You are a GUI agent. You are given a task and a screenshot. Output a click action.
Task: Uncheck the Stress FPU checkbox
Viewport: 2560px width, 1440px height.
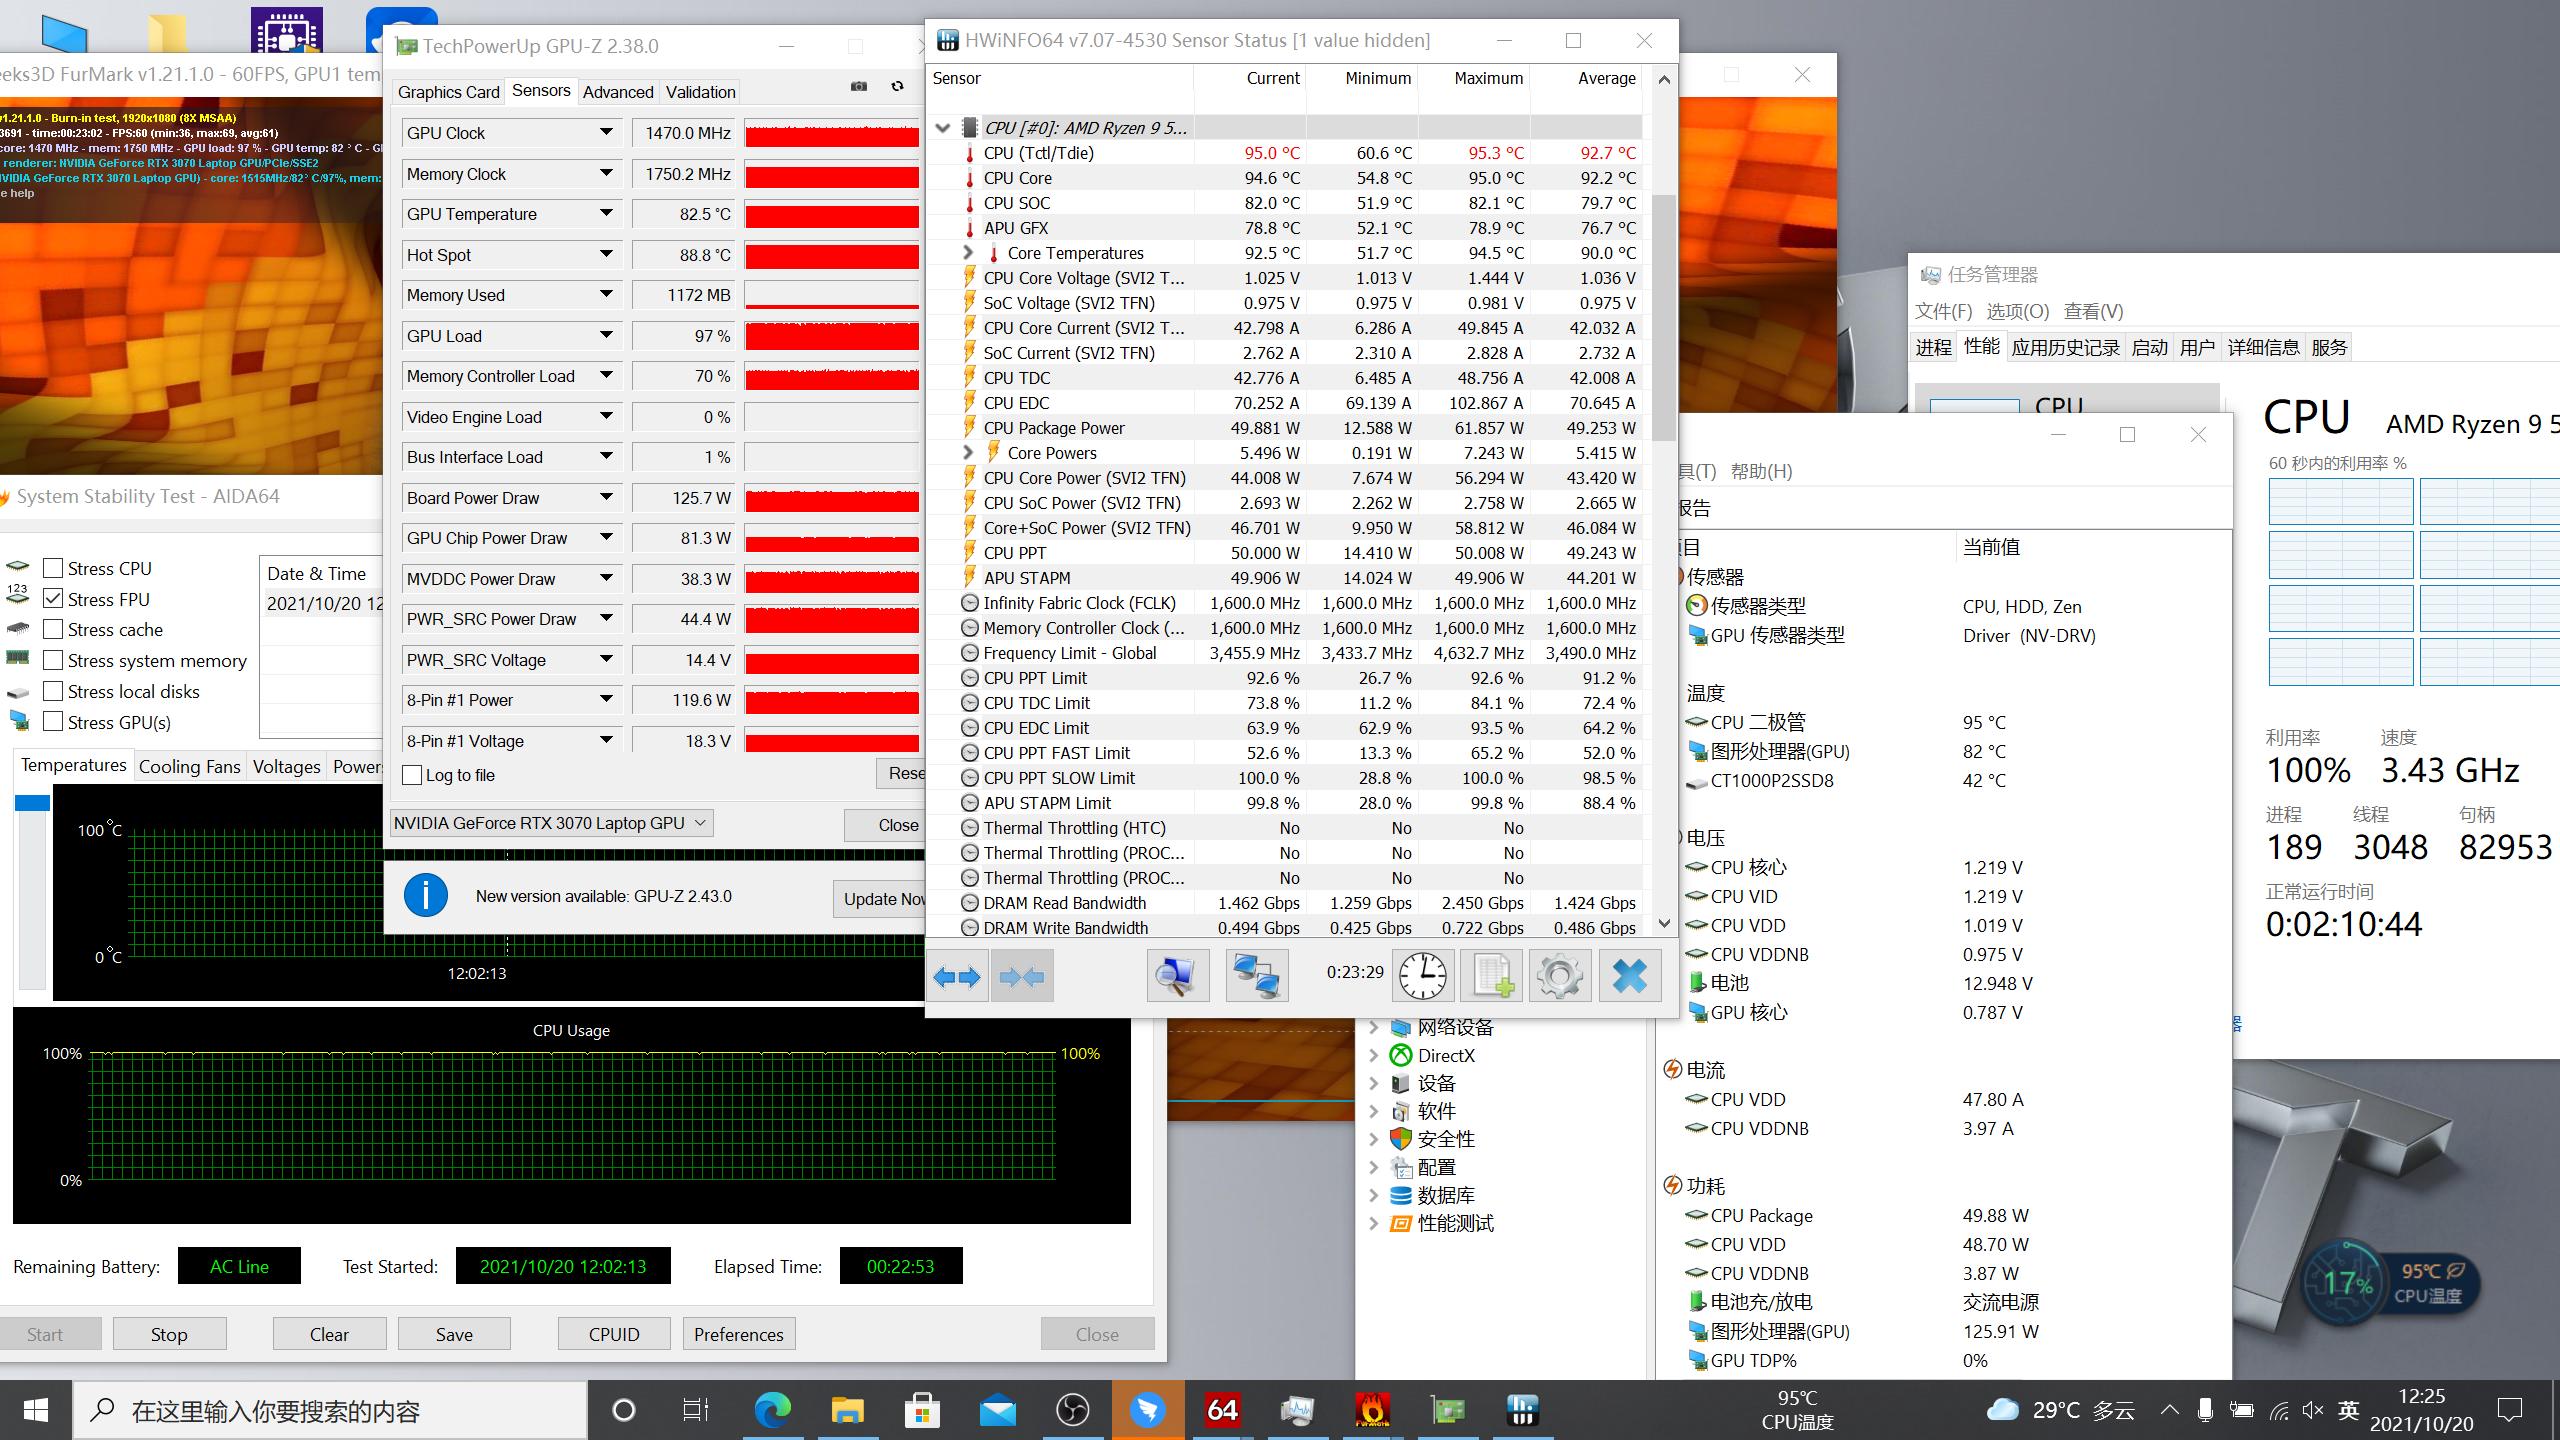point(54,599)
